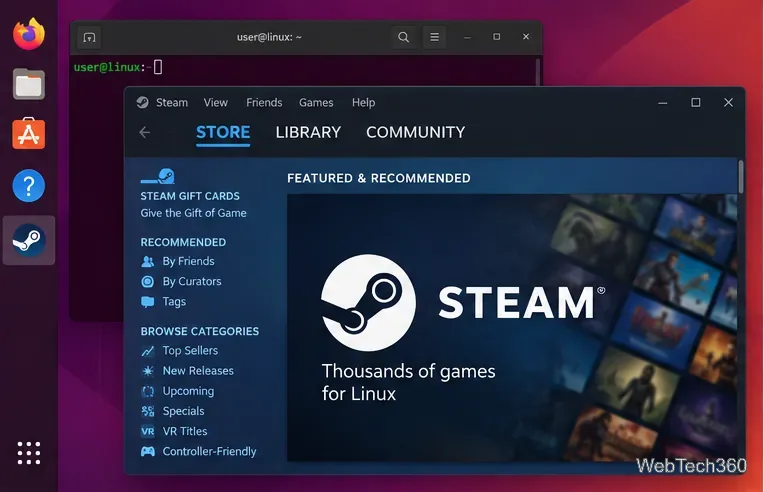This screenshot has height=492, width=764.
Task: Click the Steam store page scrollbar
Action: pyautogui.click(x=741, y=176)
